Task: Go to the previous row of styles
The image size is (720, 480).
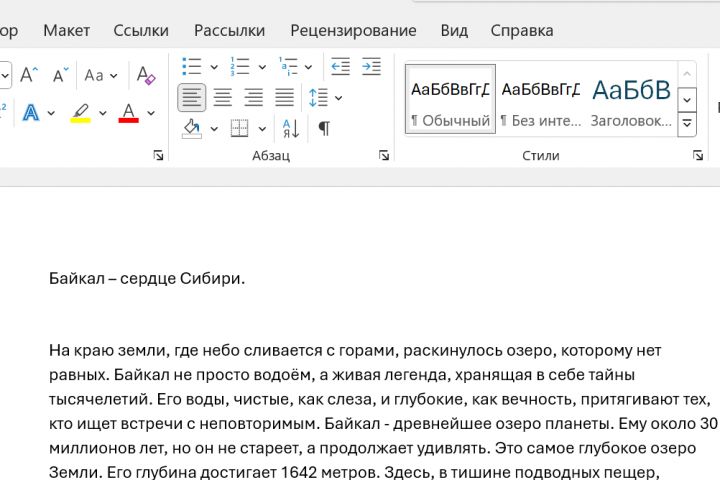Action: (687, 74)
